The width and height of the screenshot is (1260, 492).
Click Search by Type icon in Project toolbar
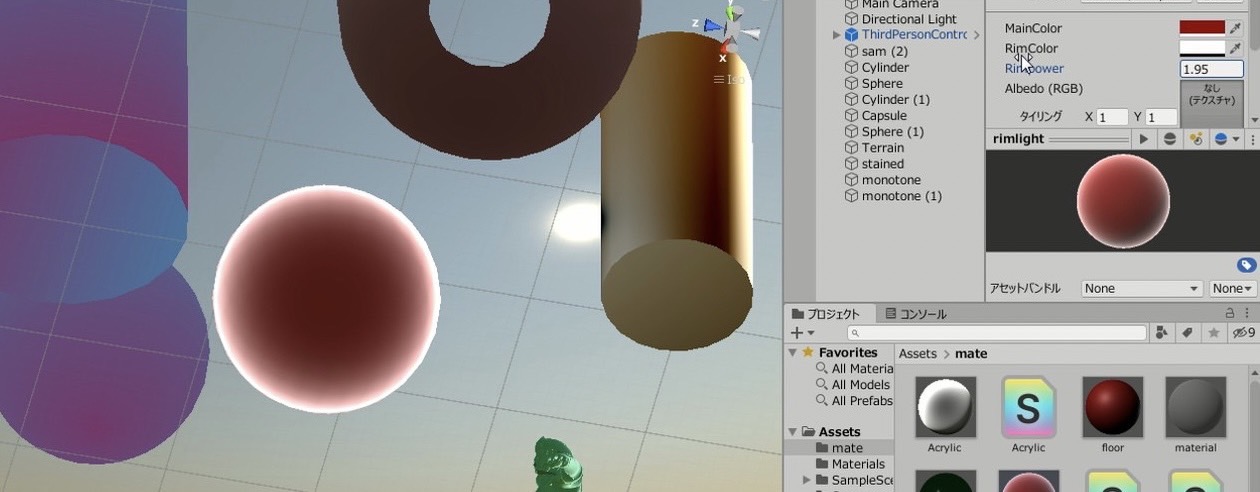[x=1162, y=333]
